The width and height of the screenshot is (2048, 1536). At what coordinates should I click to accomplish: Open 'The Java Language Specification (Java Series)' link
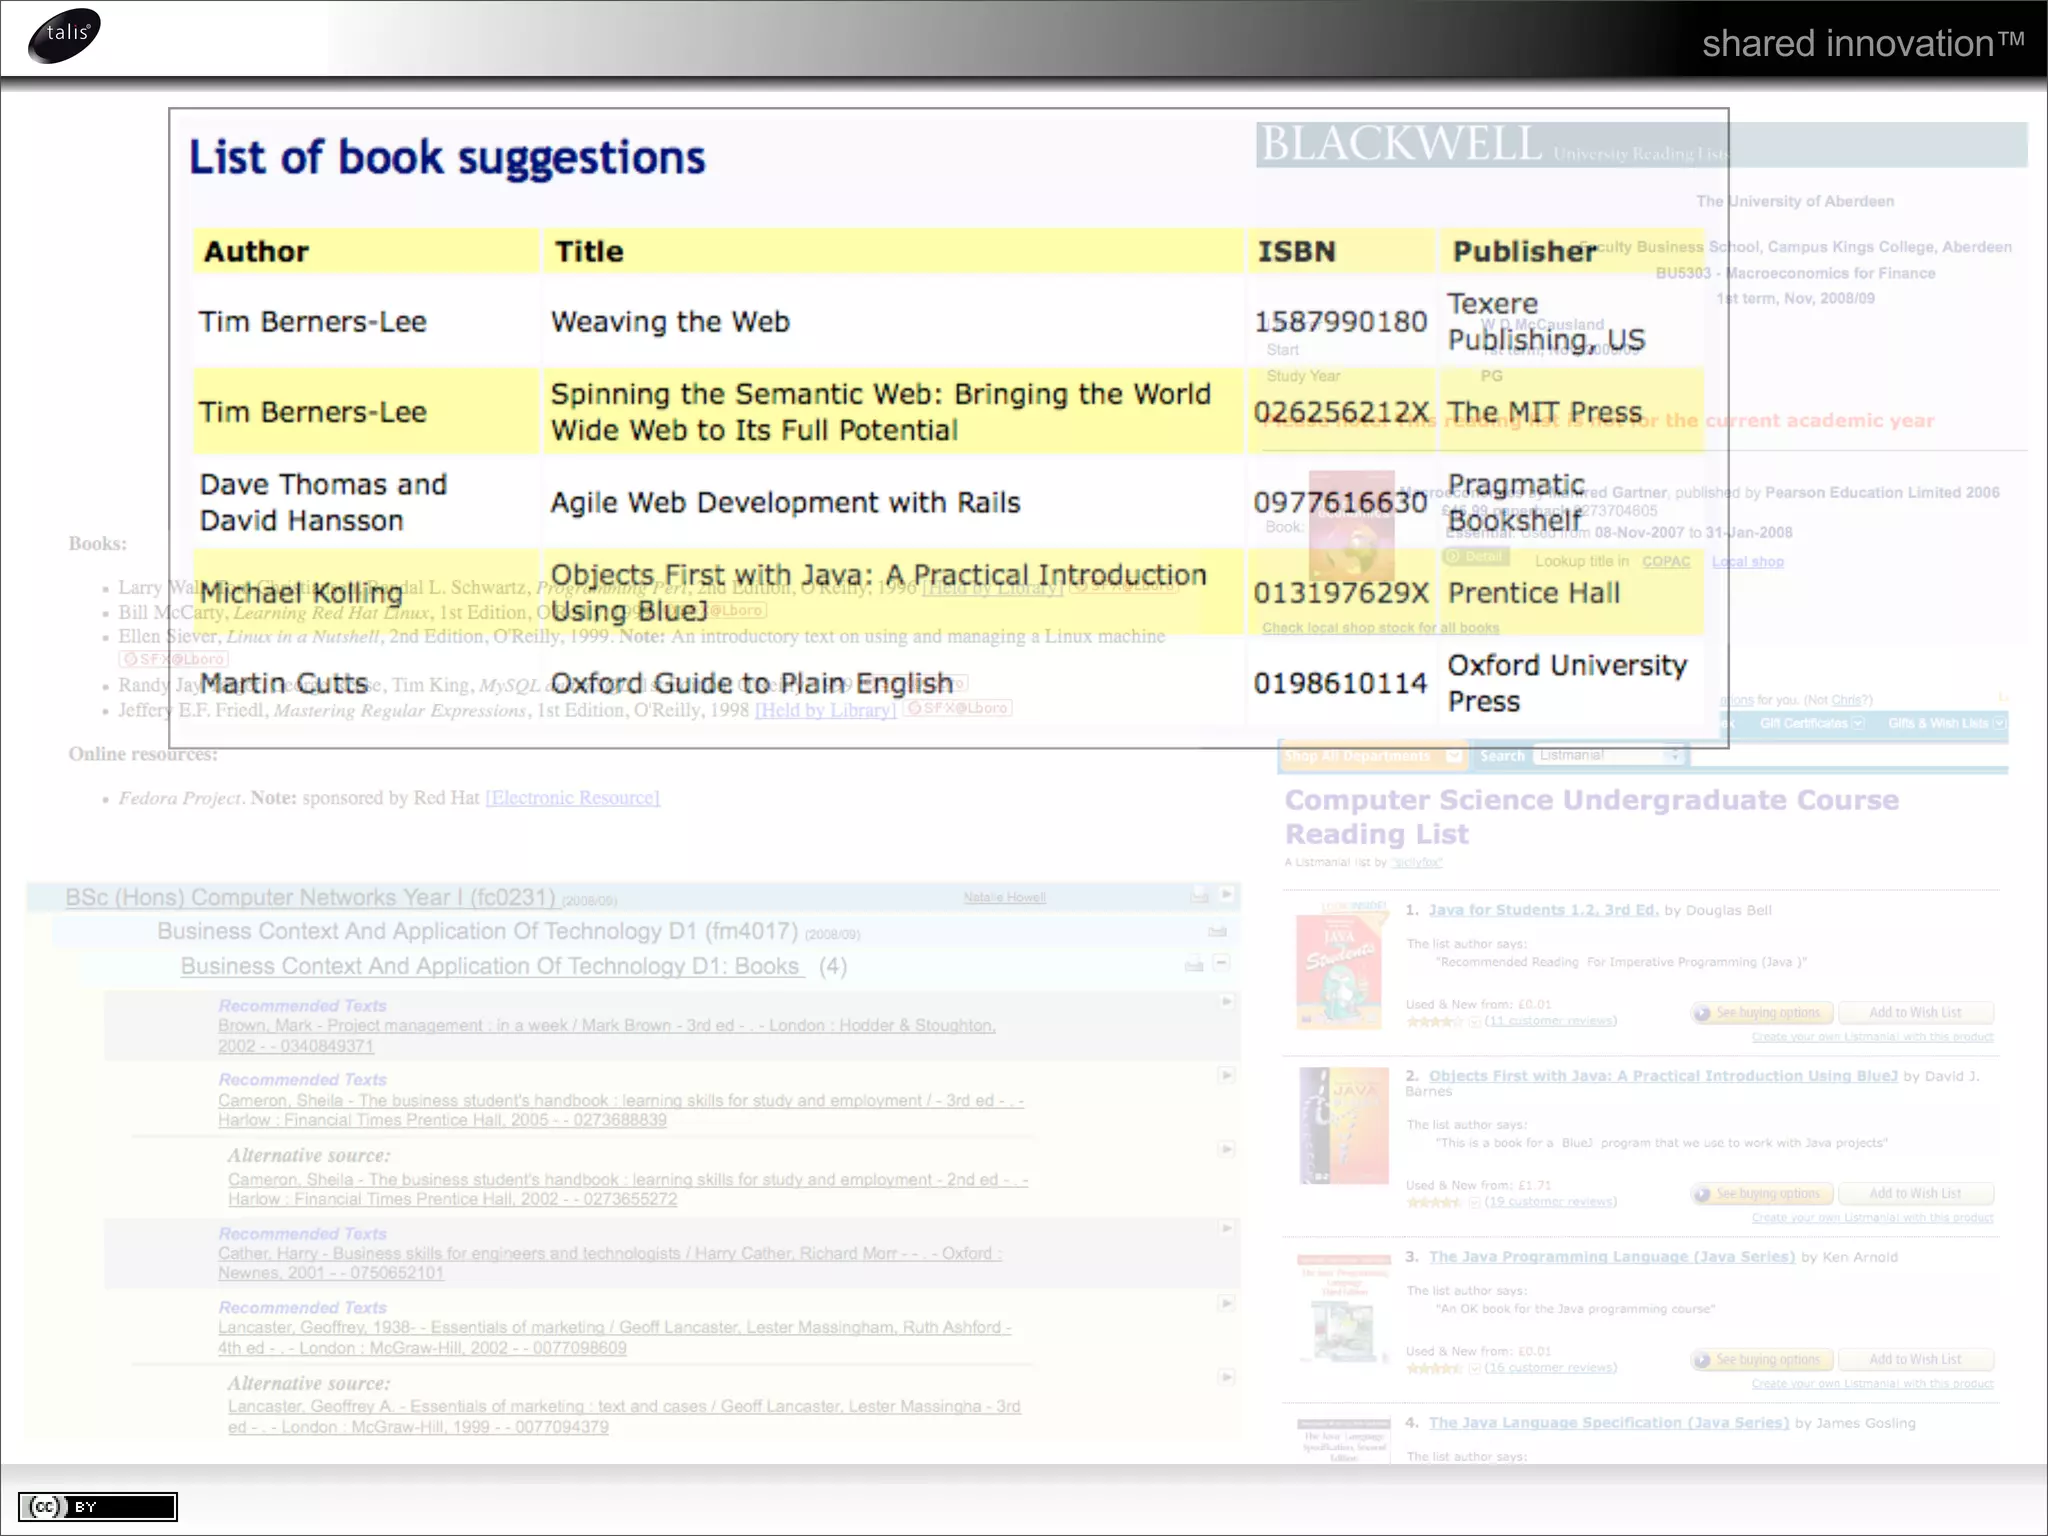[x=1609, y=1423]
